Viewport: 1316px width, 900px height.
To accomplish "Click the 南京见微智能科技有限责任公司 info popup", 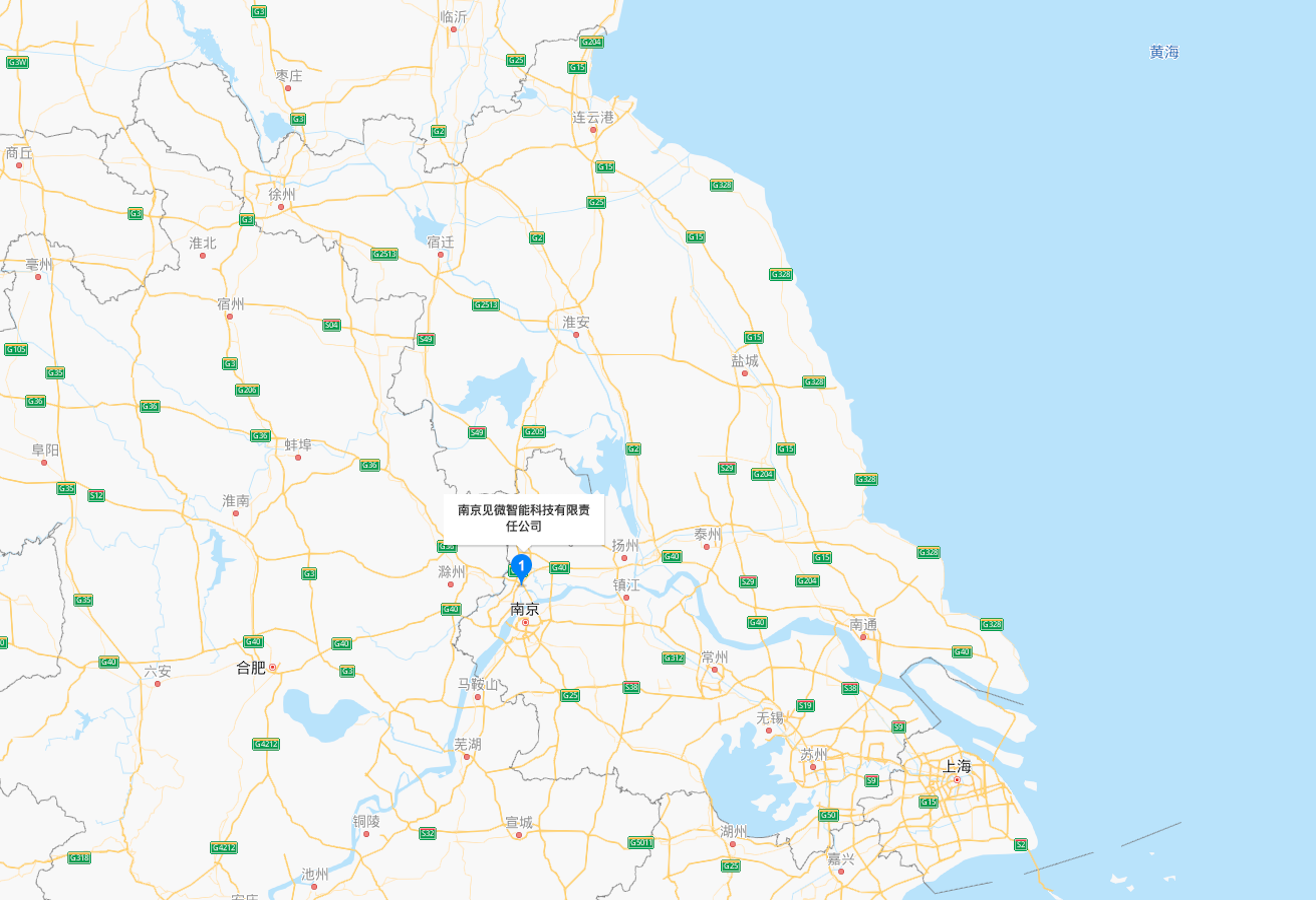I will (x=524, y=518).
